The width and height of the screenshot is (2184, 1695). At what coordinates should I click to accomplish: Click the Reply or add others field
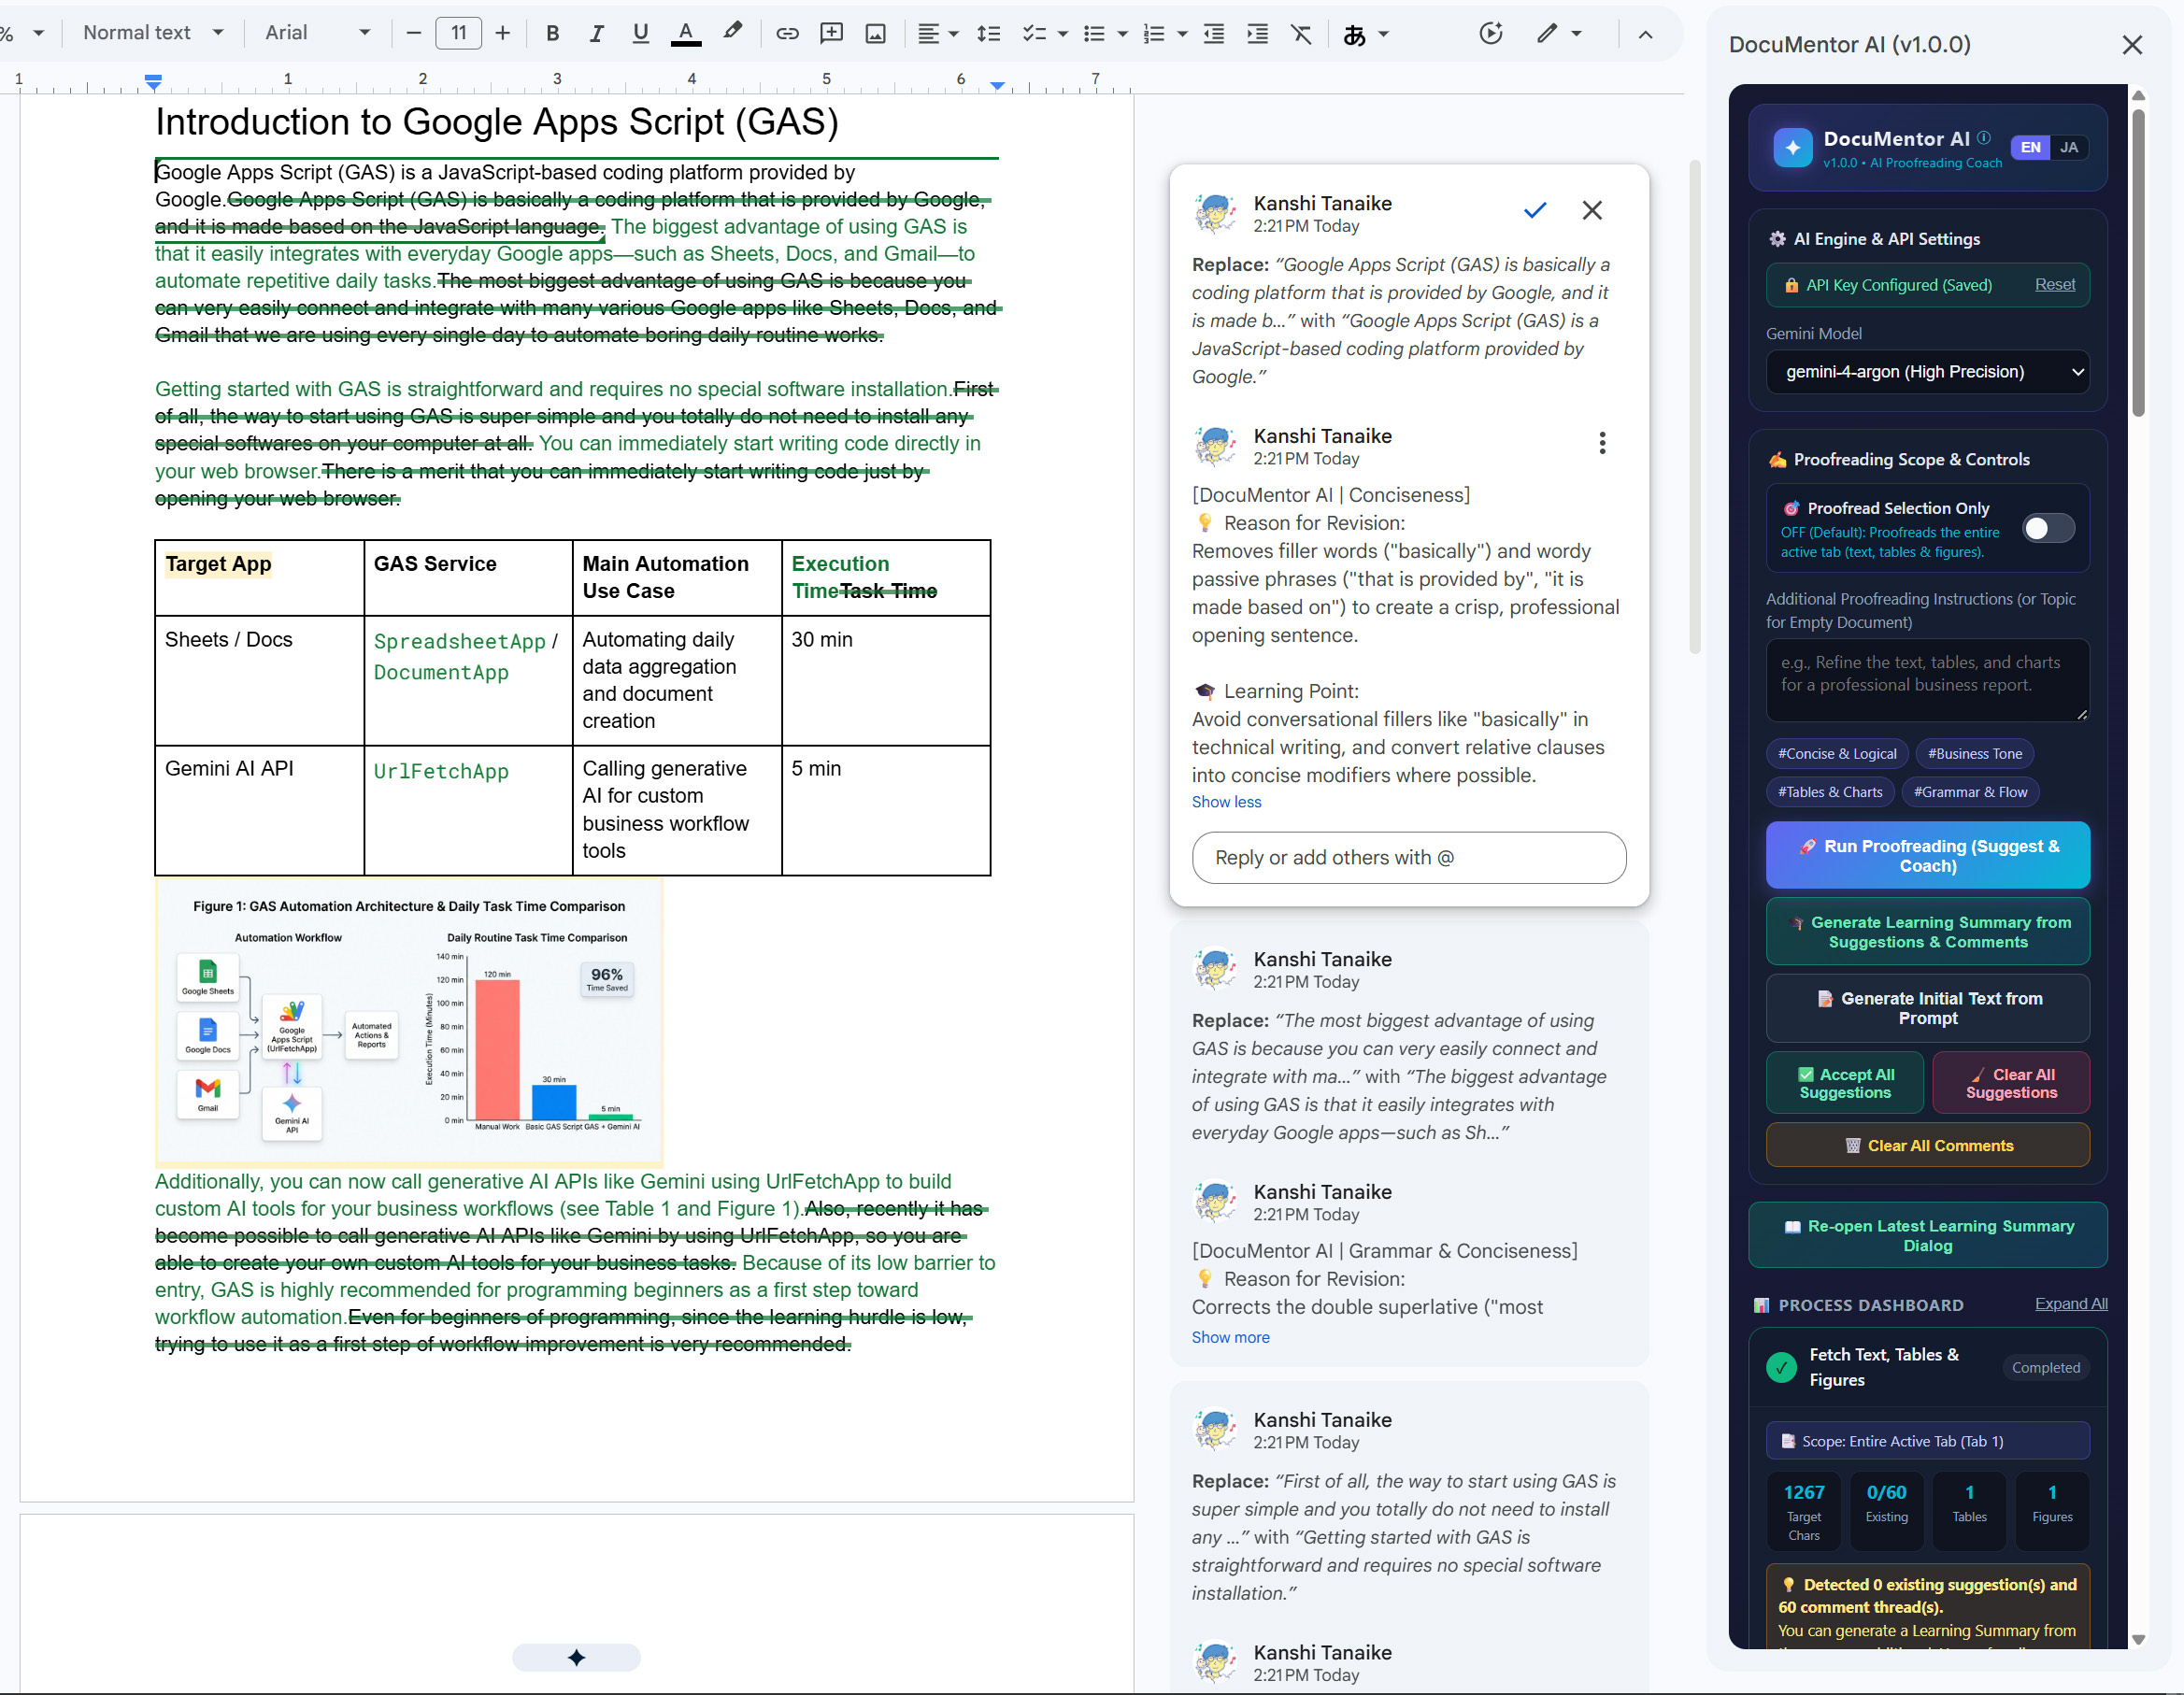pyautogui.click(x=1408, y=858)
